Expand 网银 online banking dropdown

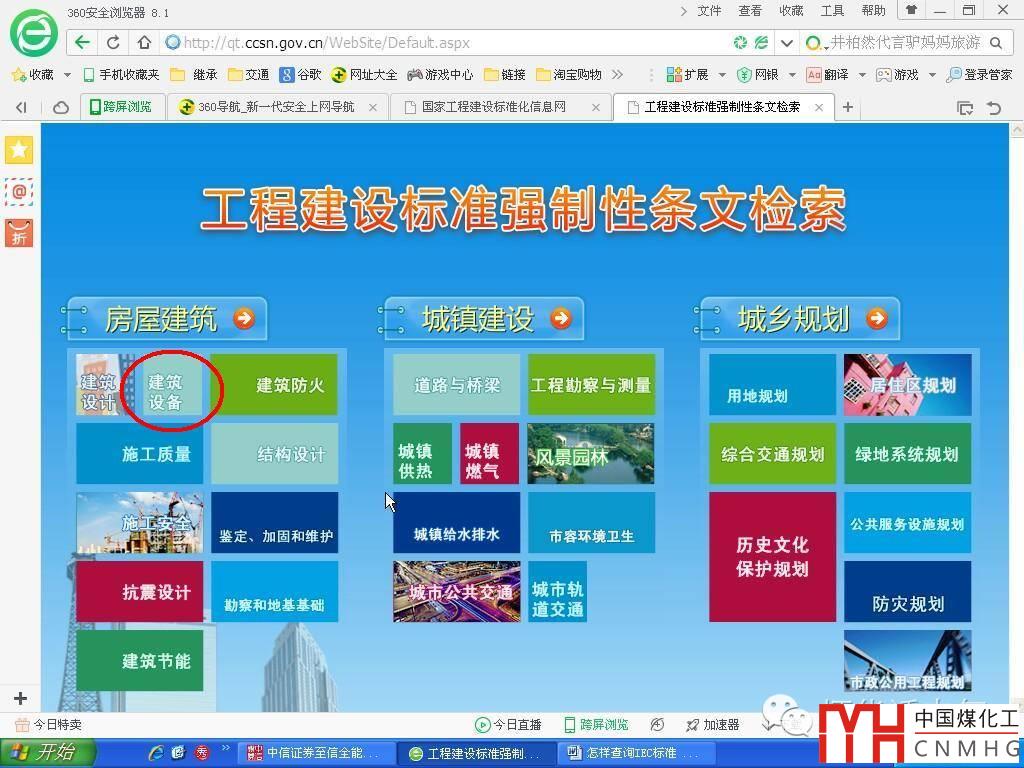[792, 75]
